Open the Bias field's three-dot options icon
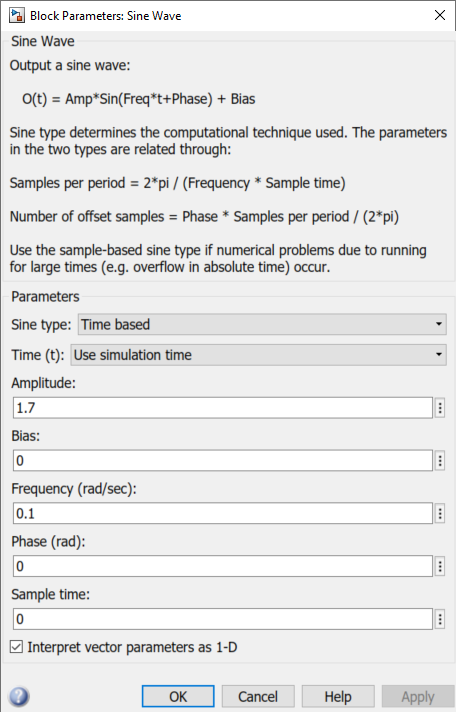The height and width of the screenshot is (712, 456). pyautogui.click(x=440, y=460)
